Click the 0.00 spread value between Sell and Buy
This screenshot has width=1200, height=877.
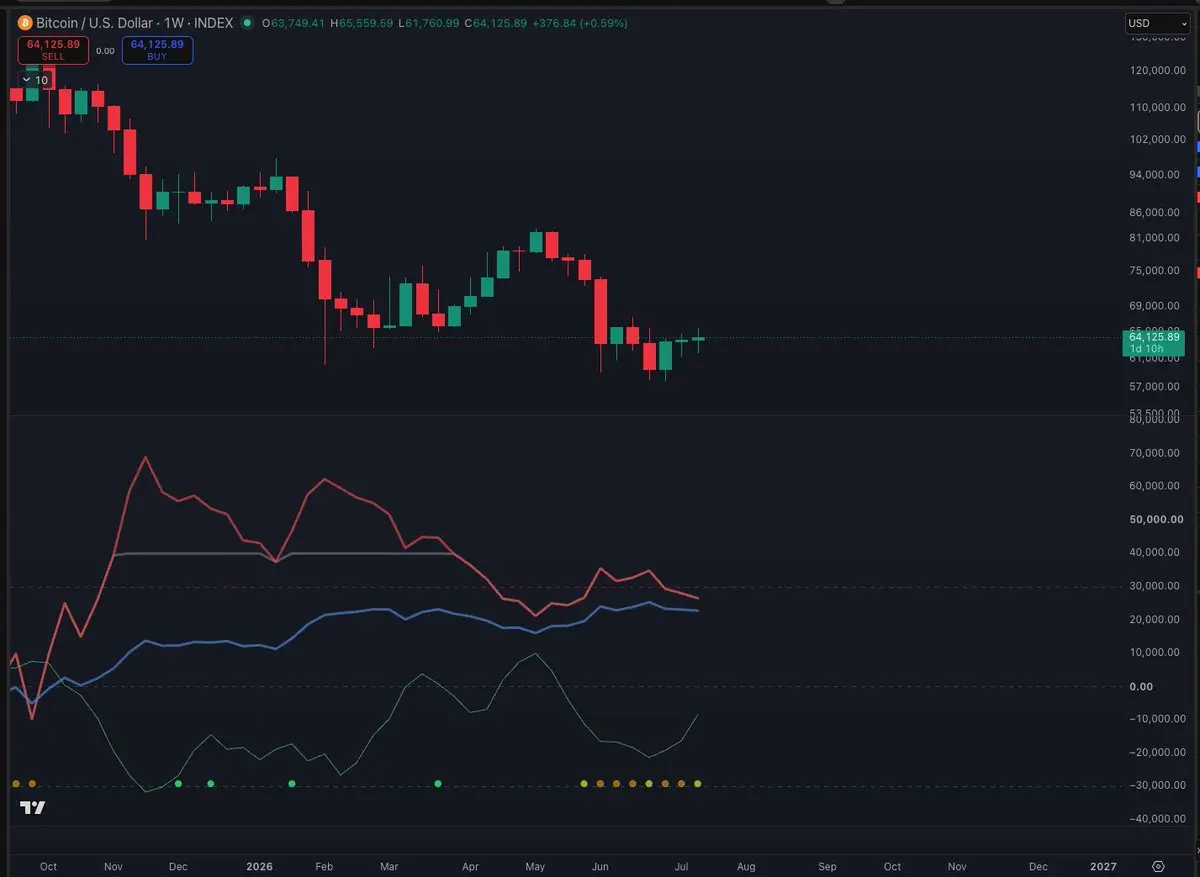105,50
